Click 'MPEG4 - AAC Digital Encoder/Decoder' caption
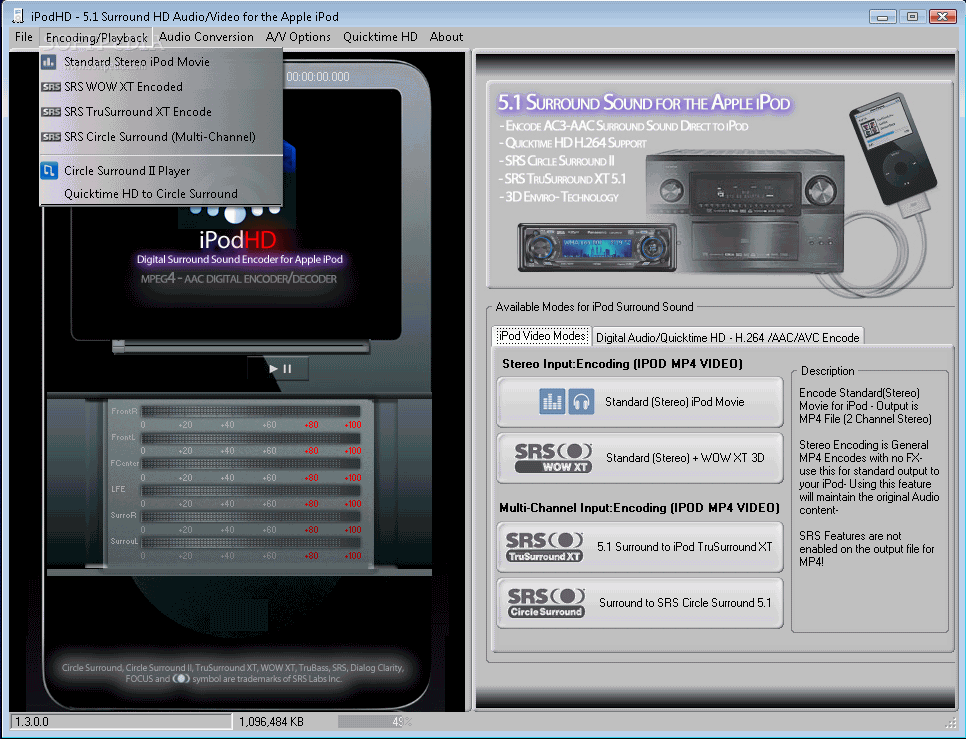 click(239, 279)
